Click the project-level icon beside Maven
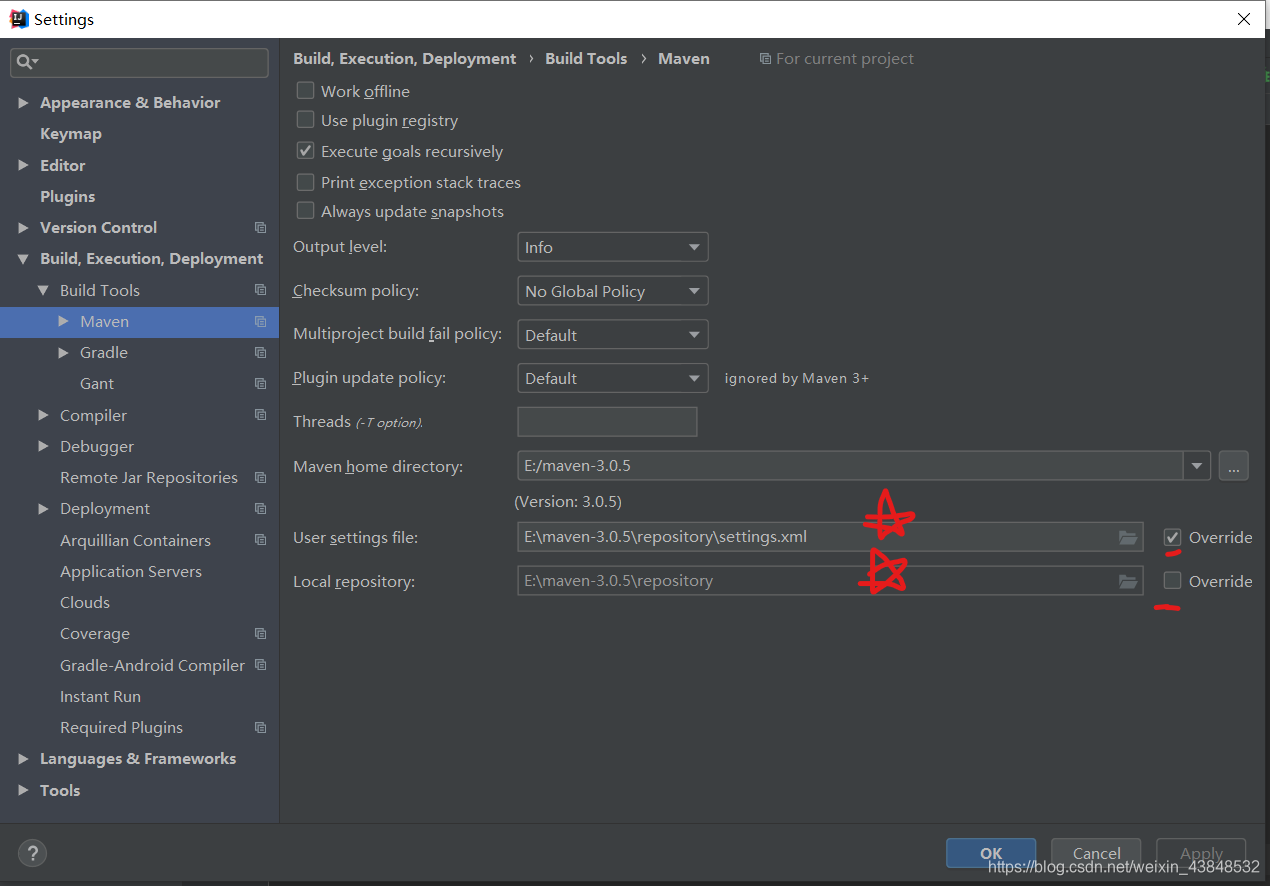This screenshot has height=886, width=1270. (x=260, y=322)
